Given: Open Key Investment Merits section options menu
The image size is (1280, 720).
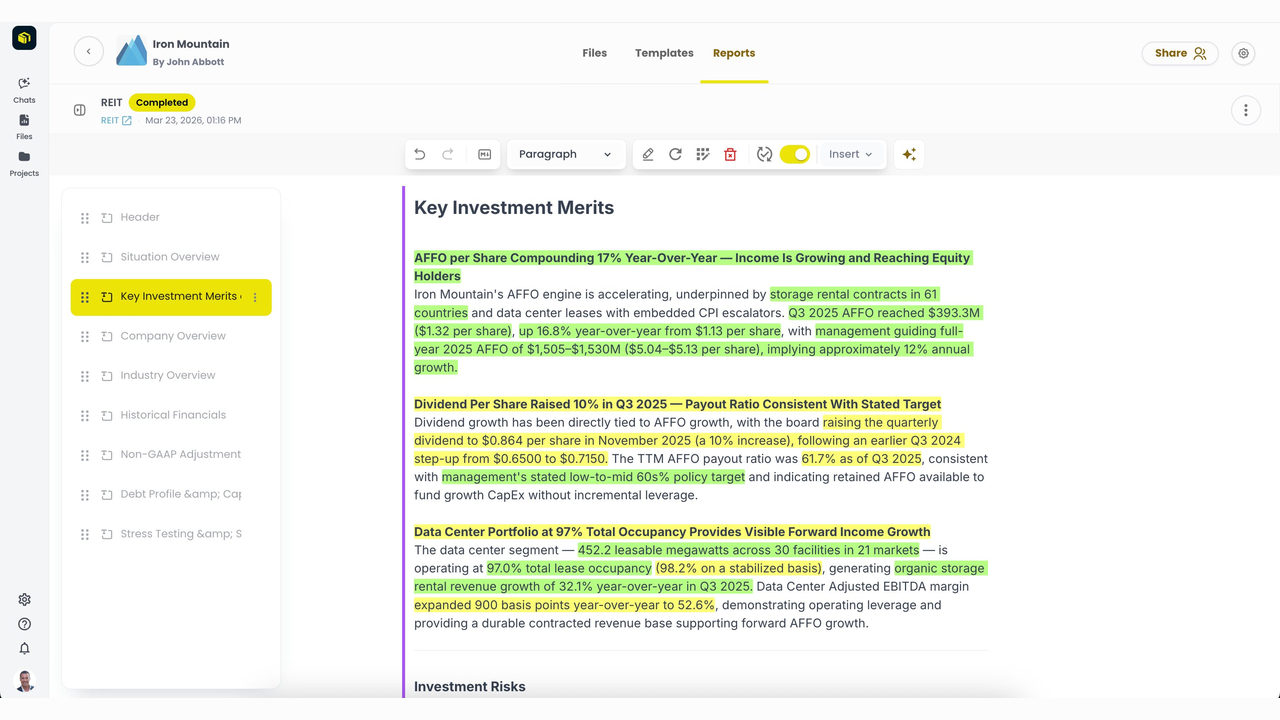Looking at the screenshot, I should click(255, 297).
